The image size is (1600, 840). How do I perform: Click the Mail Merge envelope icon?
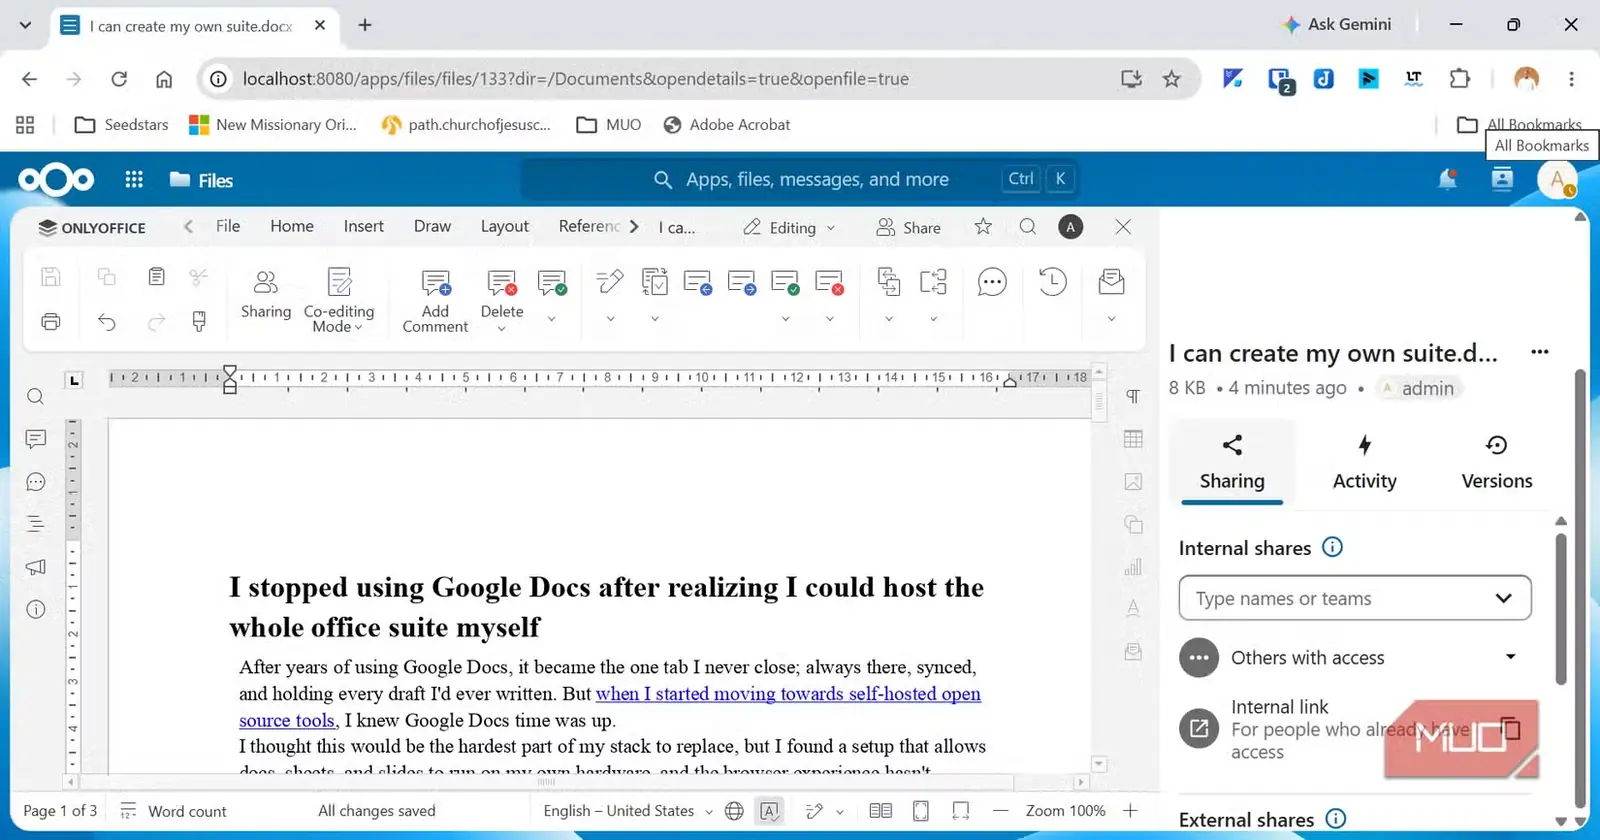(1111, 282)
